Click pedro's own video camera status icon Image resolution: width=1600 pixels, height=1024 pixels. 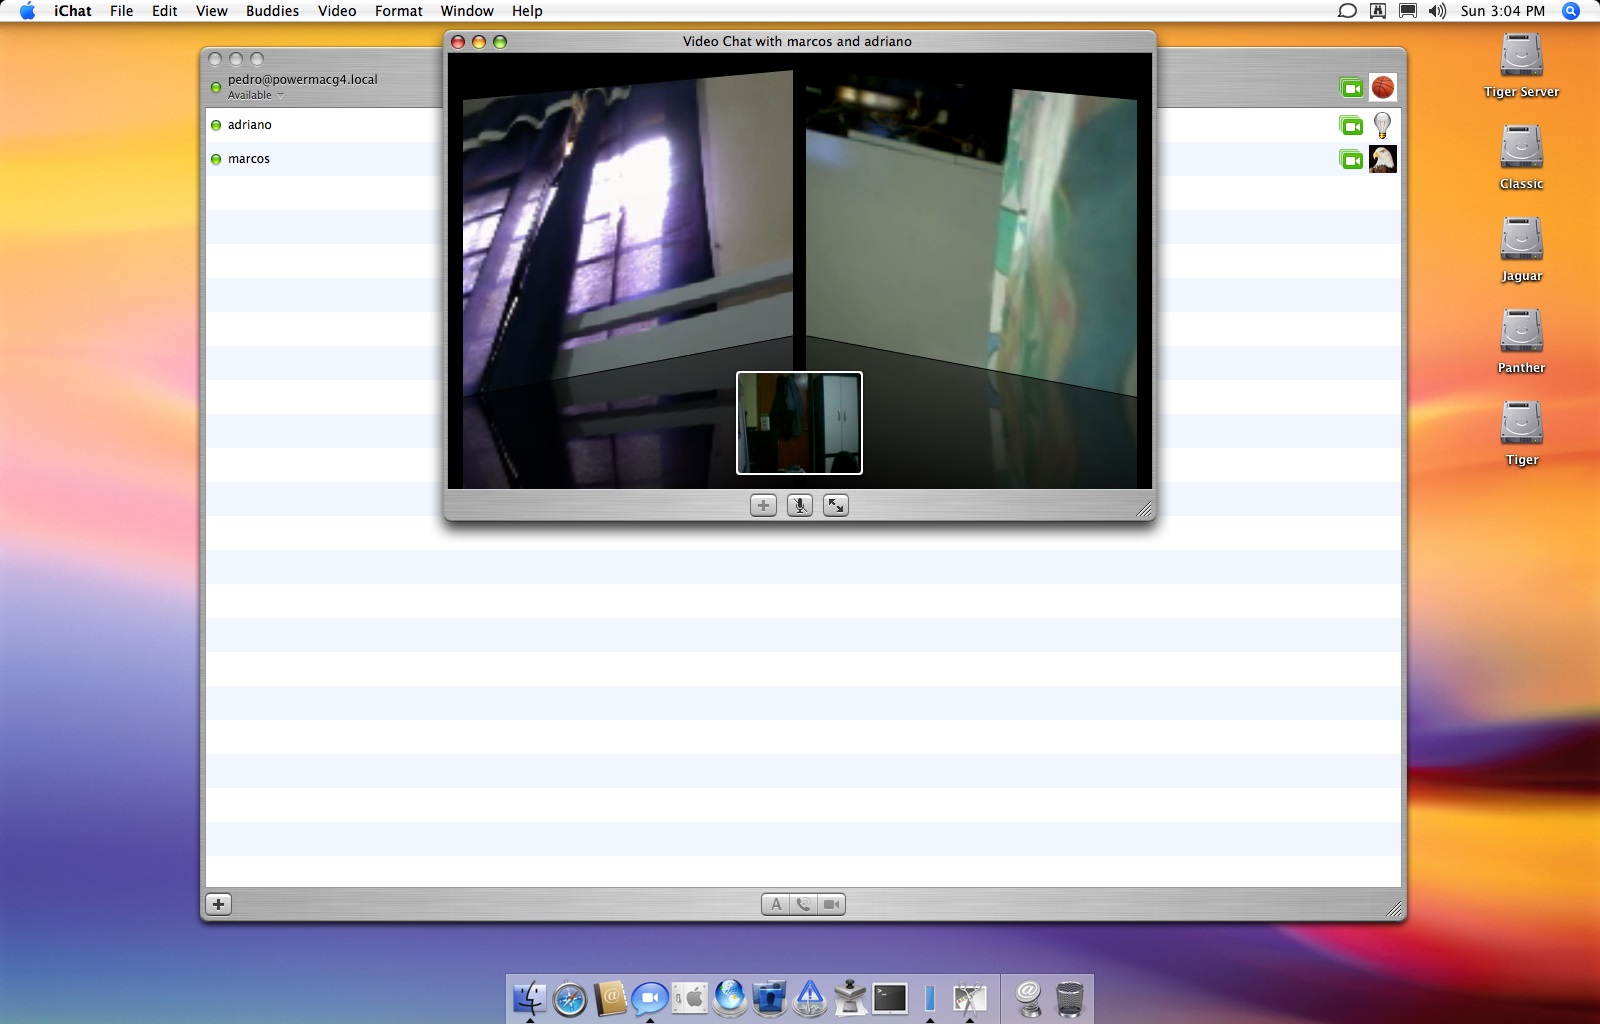pos(1351,88)
